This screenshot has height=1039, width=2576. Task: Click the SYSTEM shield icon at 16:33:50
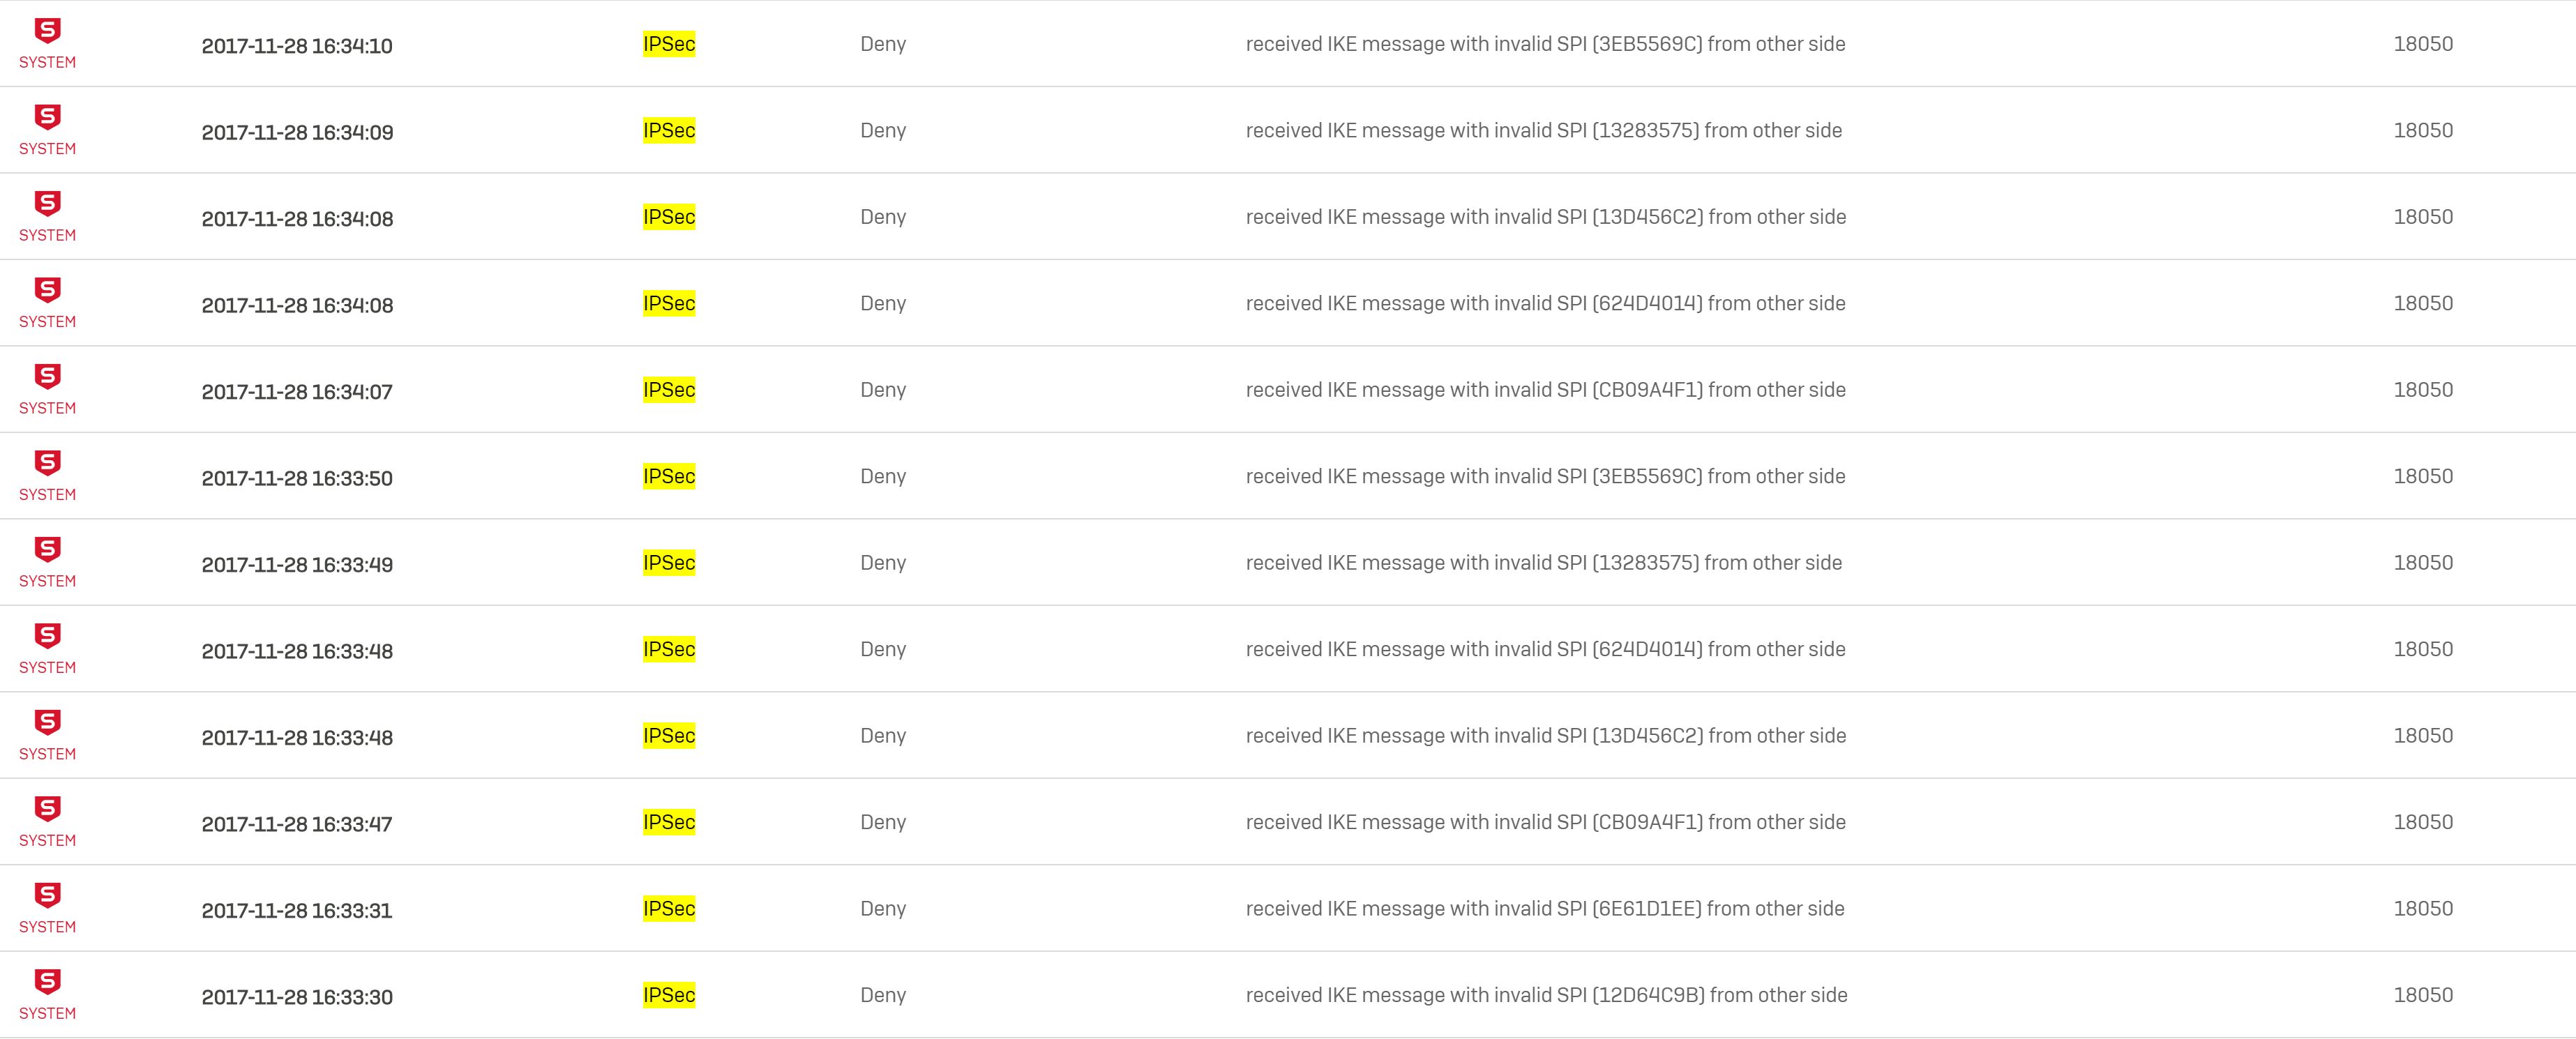click(47, 463)
